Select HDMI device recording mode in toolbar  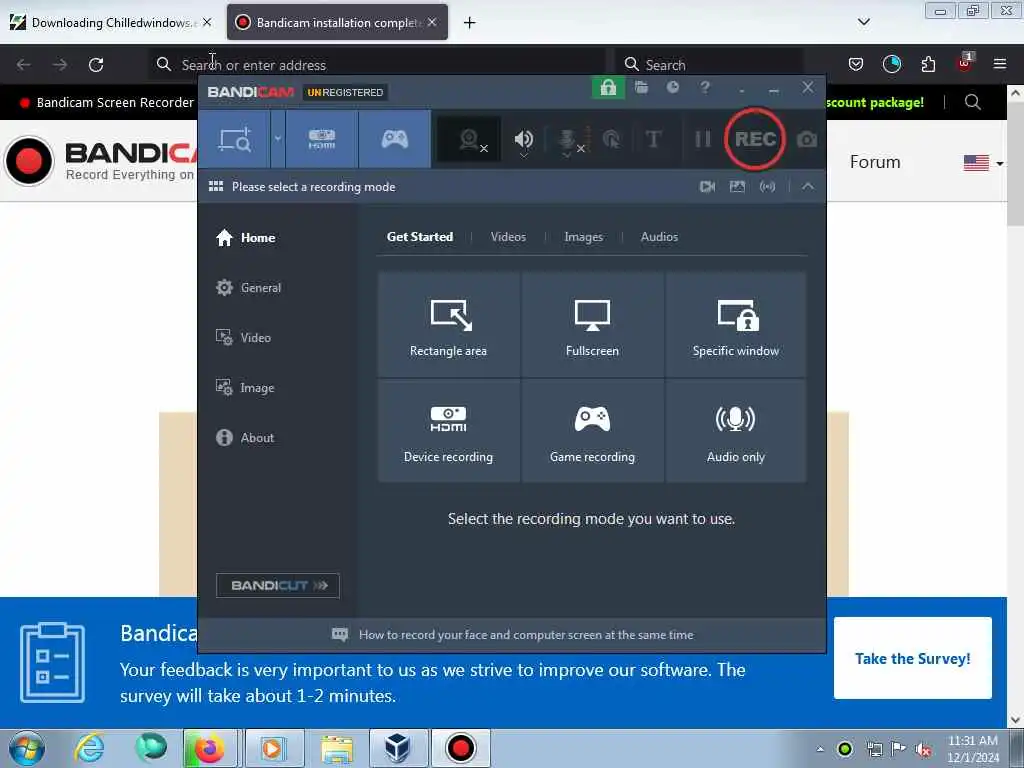(x=322, y=139)
